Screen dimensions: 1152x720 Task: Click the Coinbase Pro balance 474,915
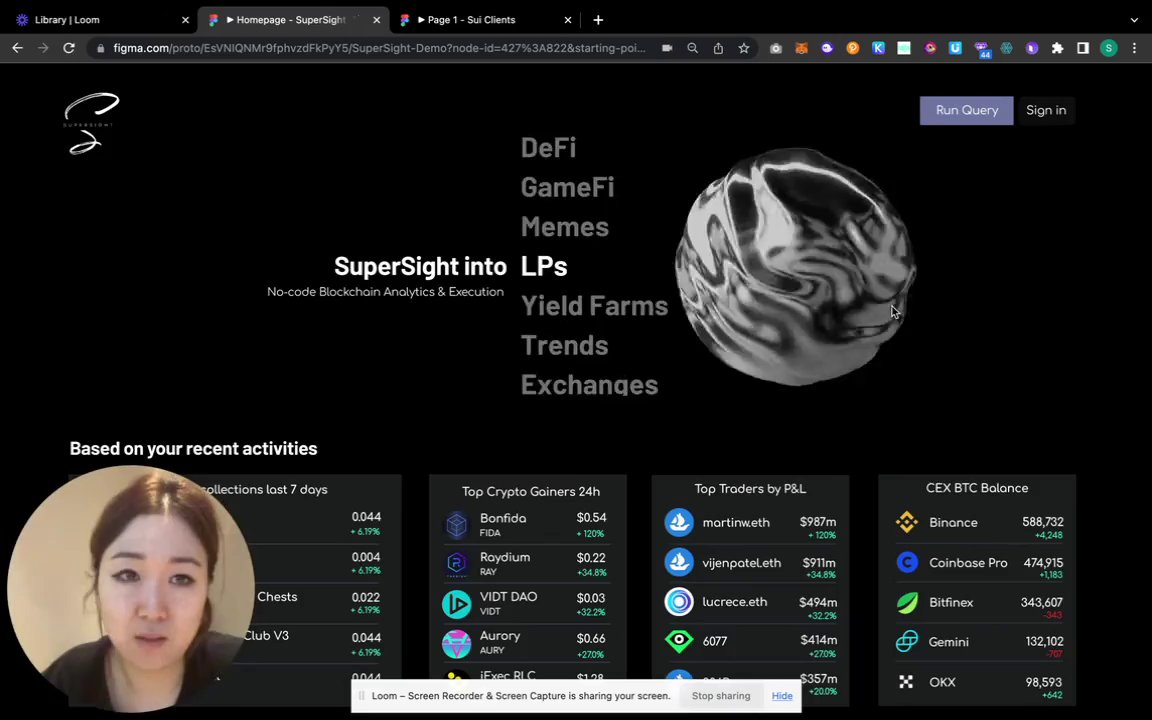[1043, 563]
